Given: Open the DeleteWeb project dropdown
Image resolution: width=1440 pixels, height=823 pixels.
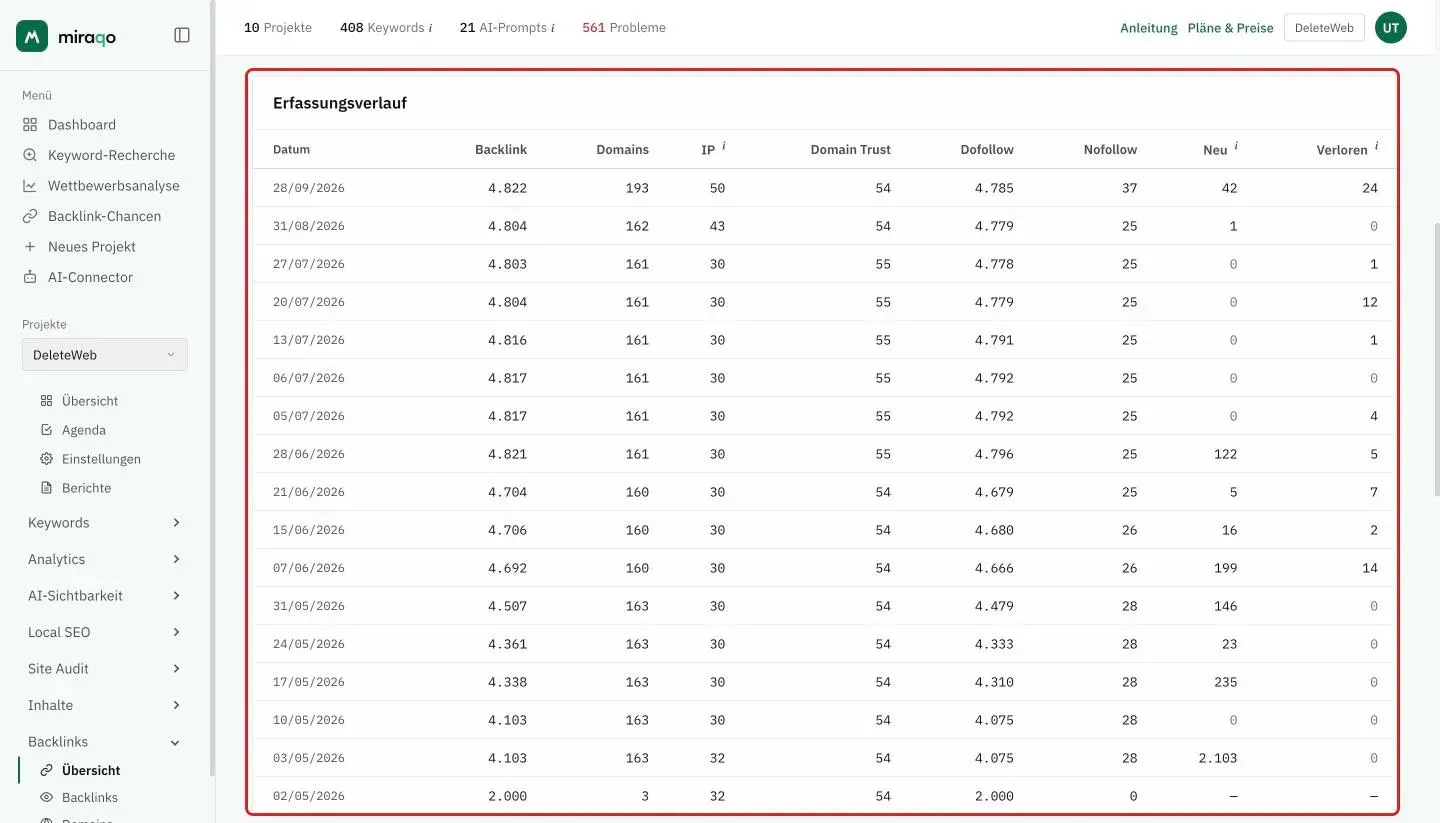Looking at the screenshot, I should click(x=105, y=355).
